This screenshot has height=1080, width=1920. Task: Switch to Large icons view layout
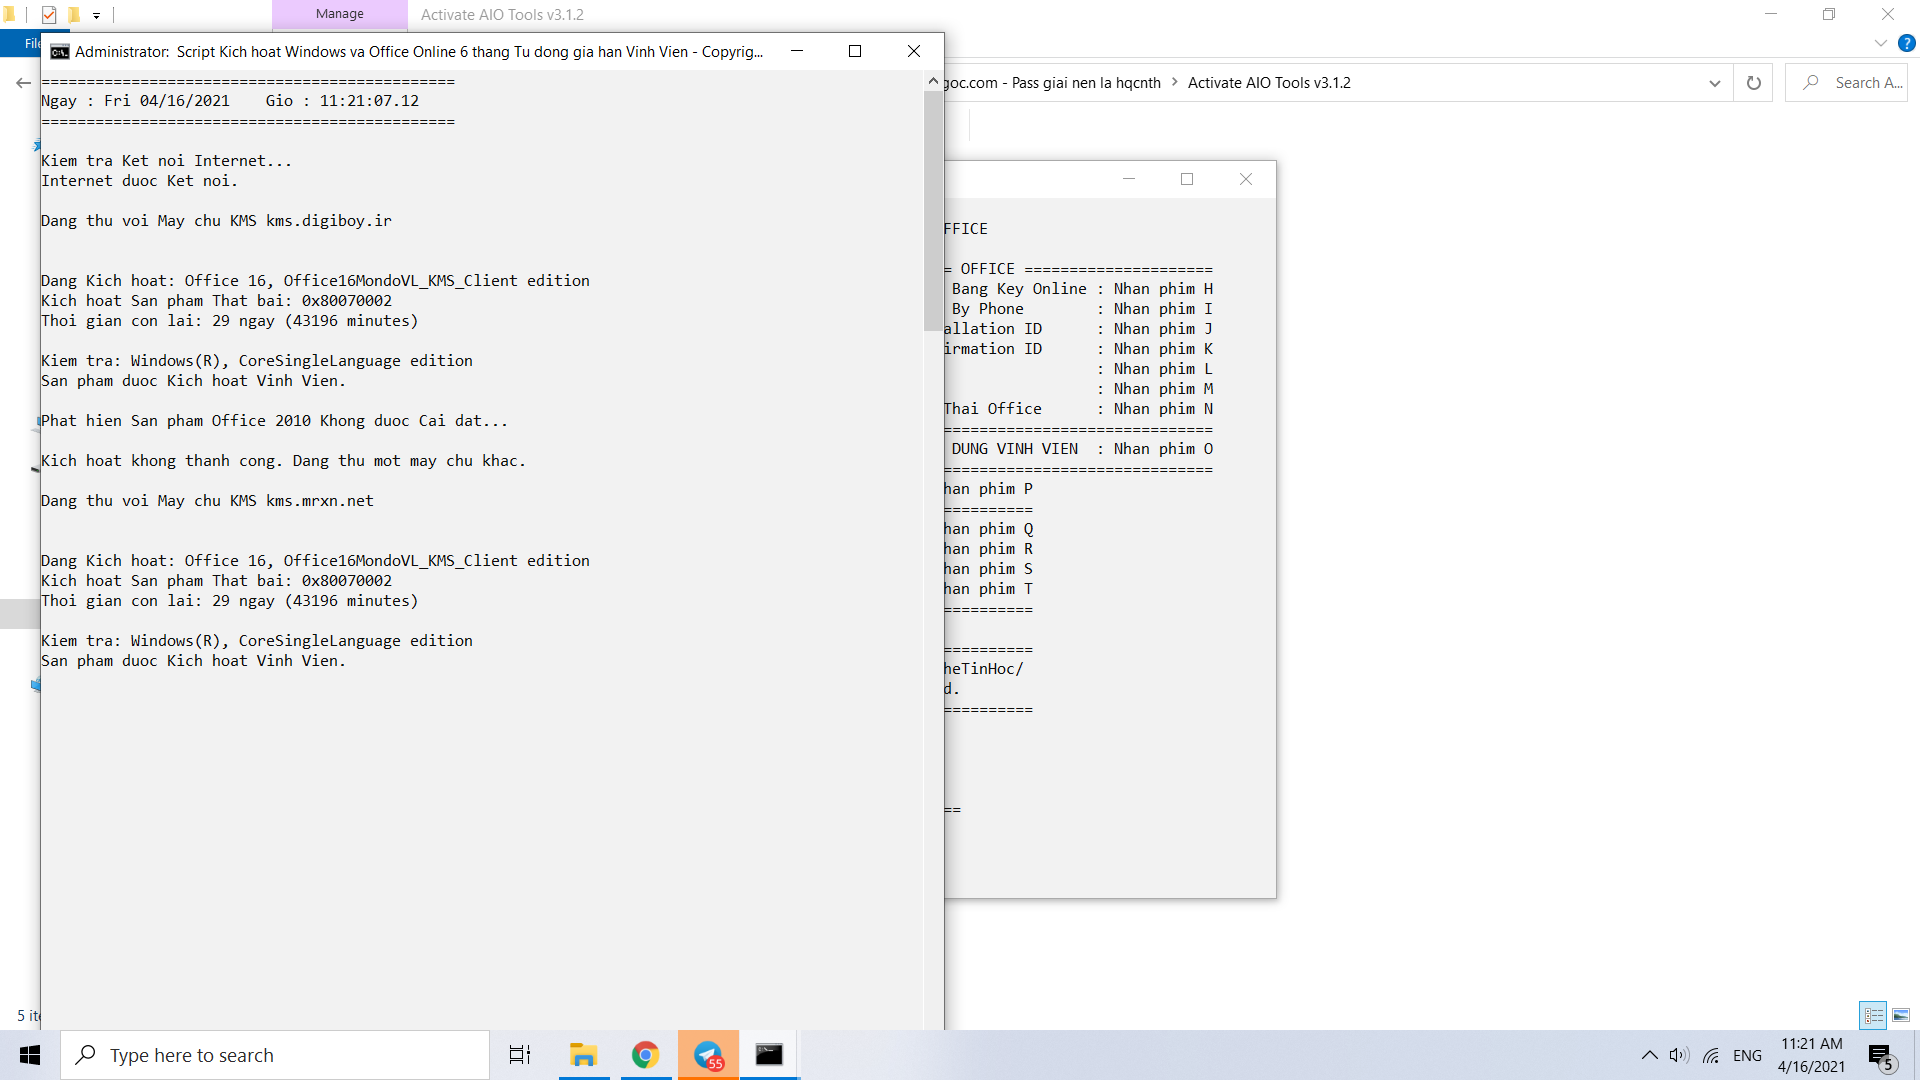click(x=1901, y=1015)
